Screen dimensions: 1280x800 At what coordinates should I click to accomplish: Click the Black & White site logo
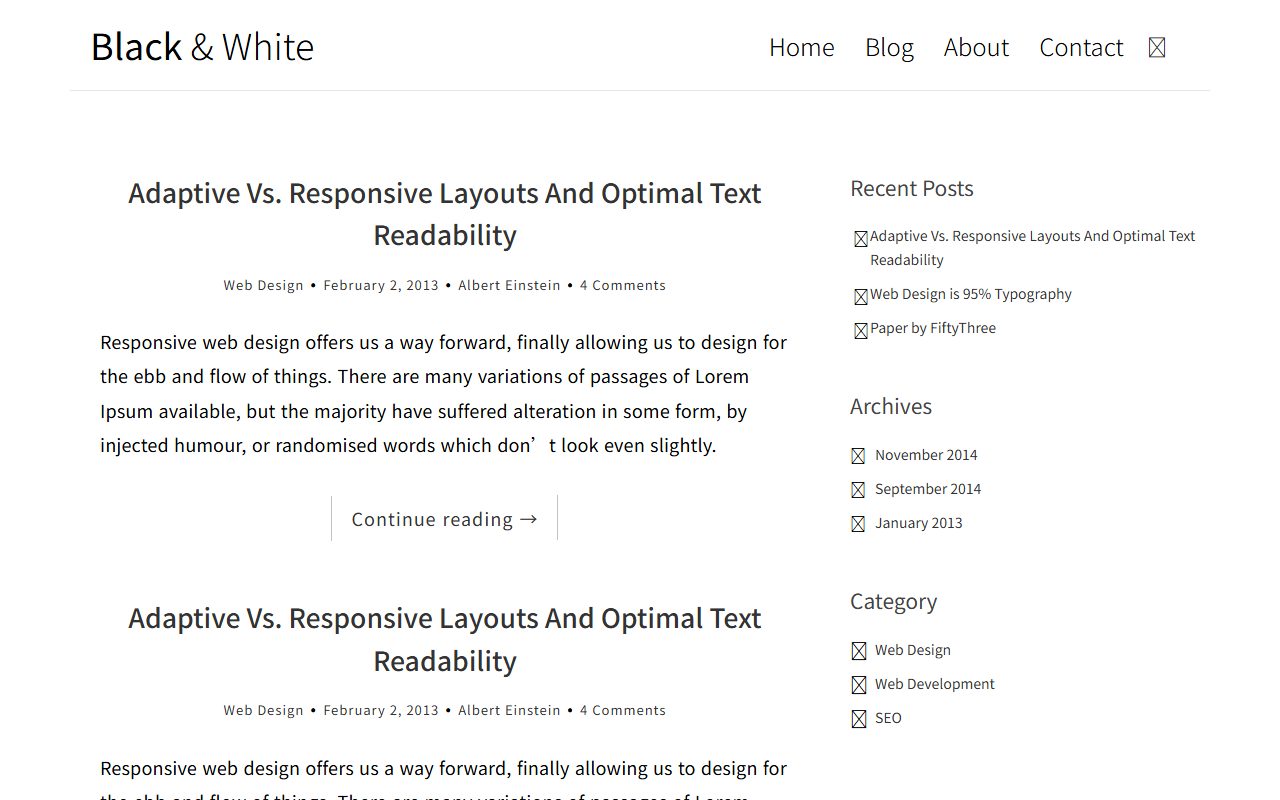click(x=202, y=47)
